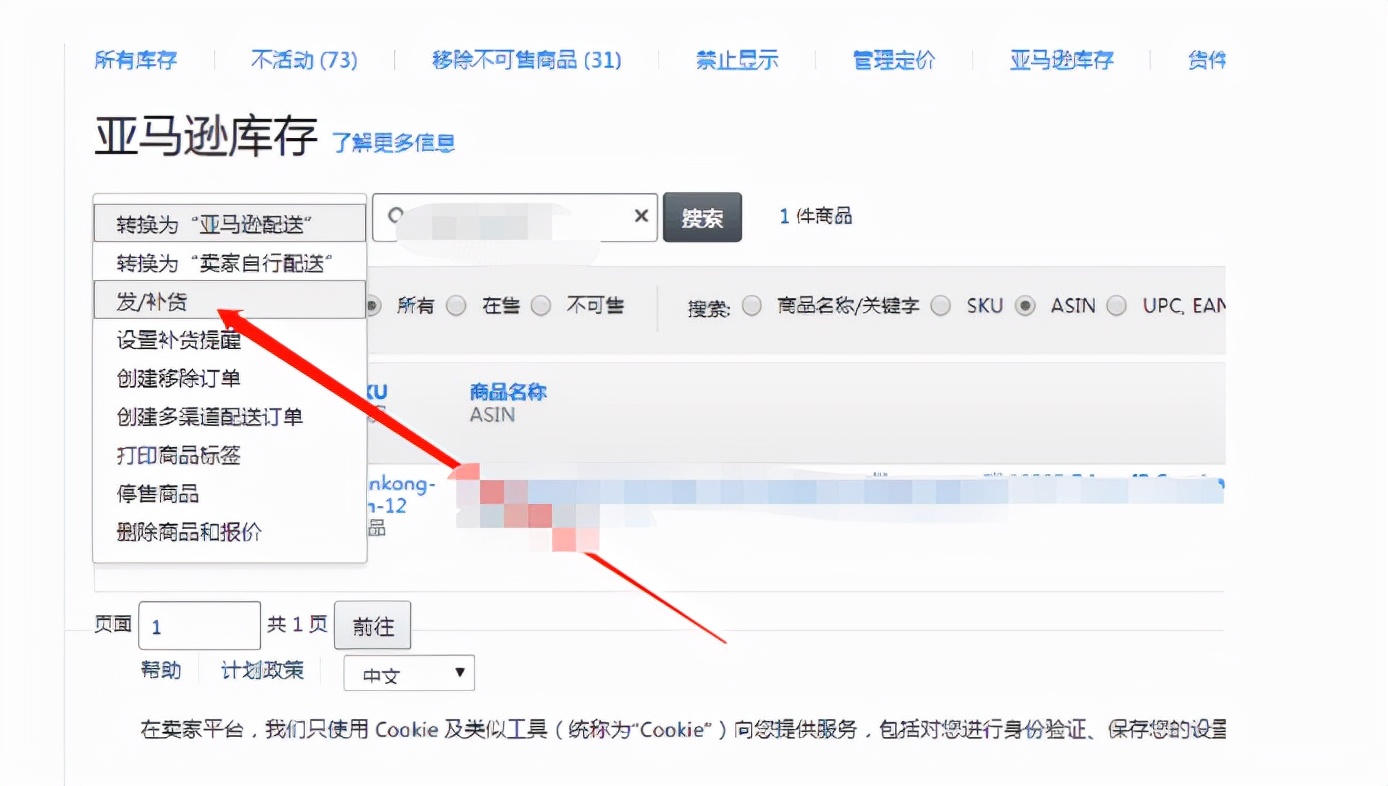This screenshot has height=786, width=1388.
Task: Switch to the 不活动 (73) tab
Action: tap(305, 60)
